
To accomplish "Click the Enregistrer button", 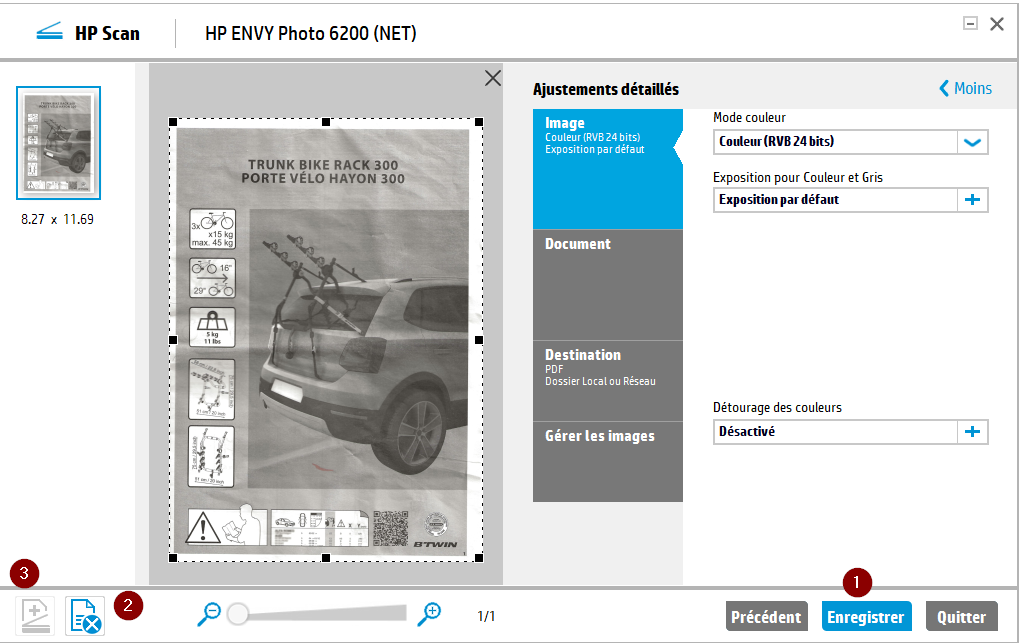I will pos(866,616).
